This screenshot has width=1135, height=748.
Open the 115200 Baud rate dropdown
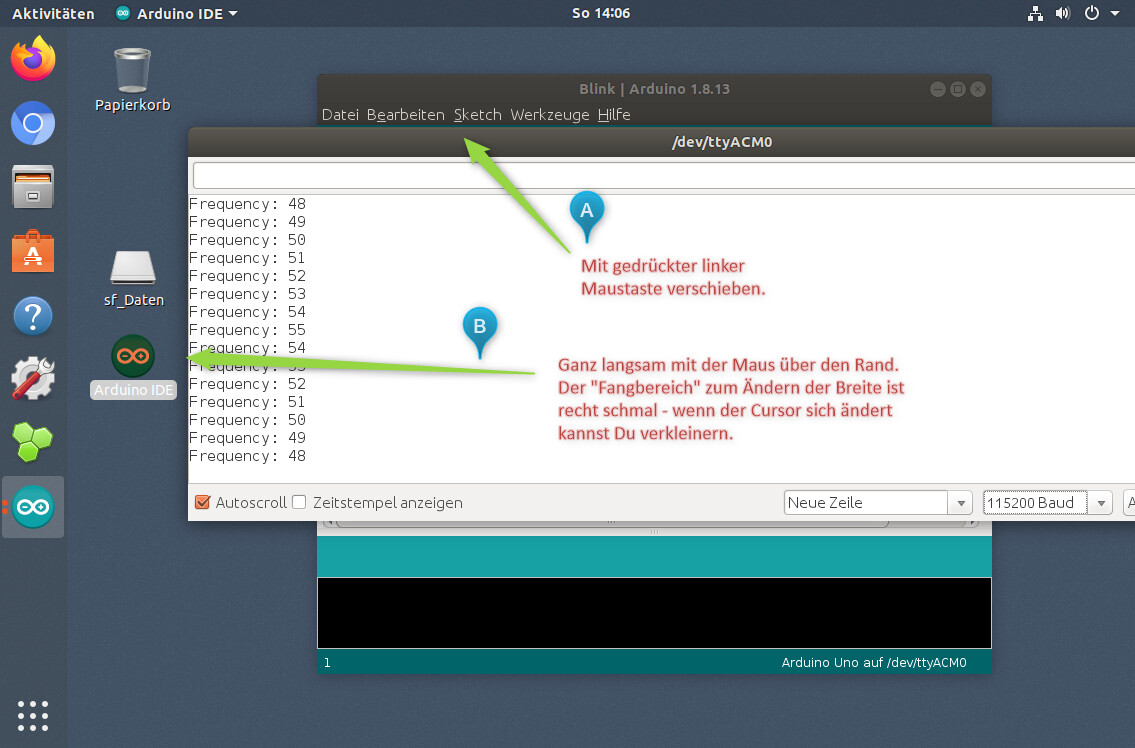click(x=1101, y=502)
